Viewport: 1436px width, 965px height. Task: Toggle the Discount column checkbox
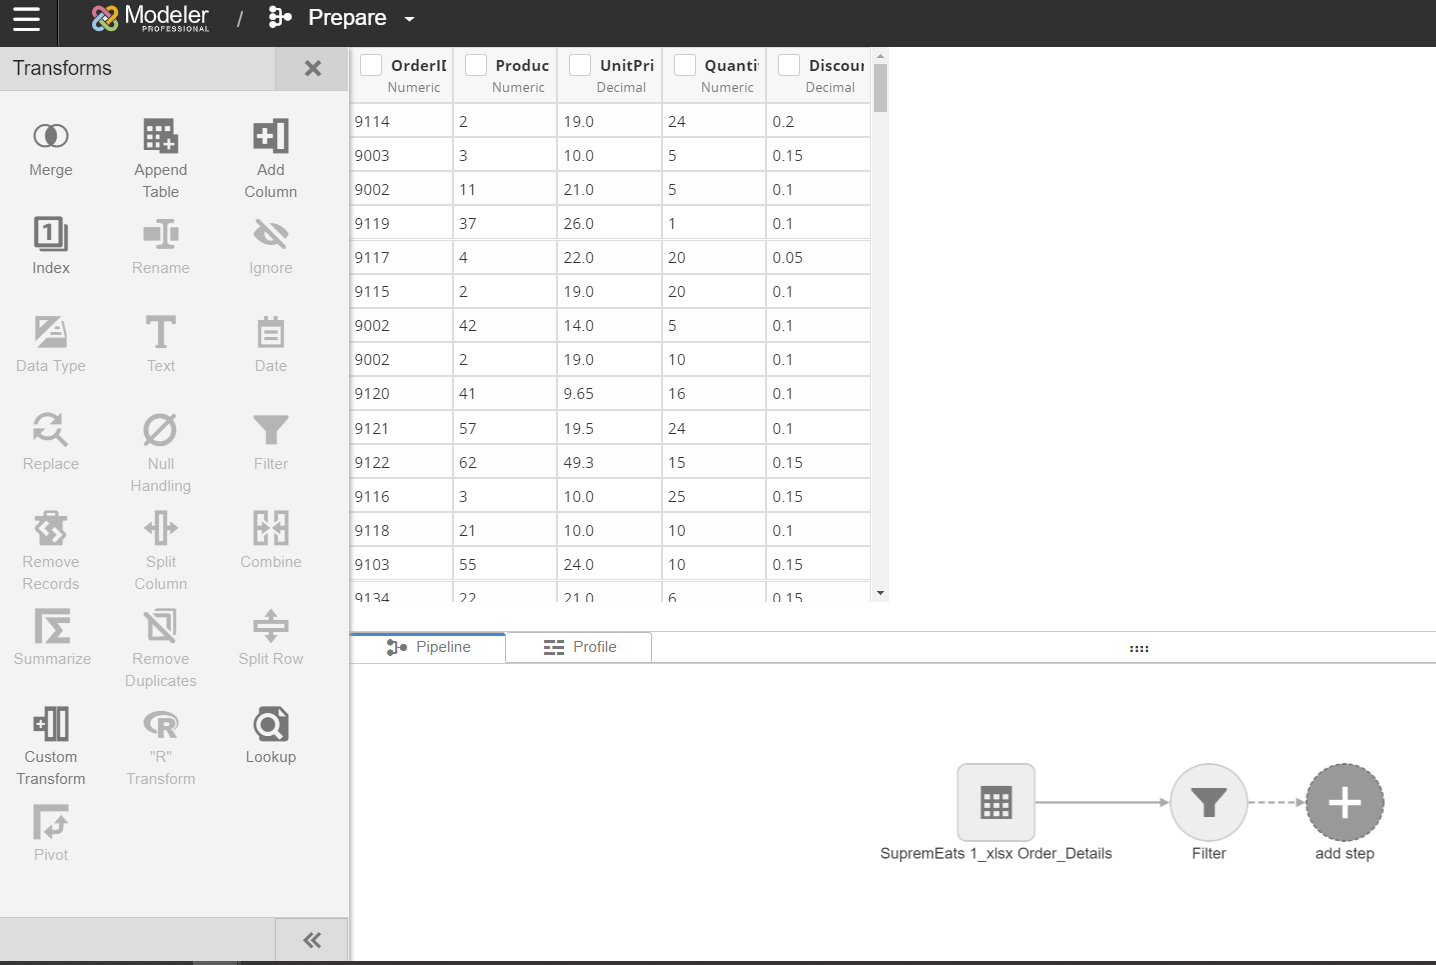pyautogui.click(x=789, y=65)
